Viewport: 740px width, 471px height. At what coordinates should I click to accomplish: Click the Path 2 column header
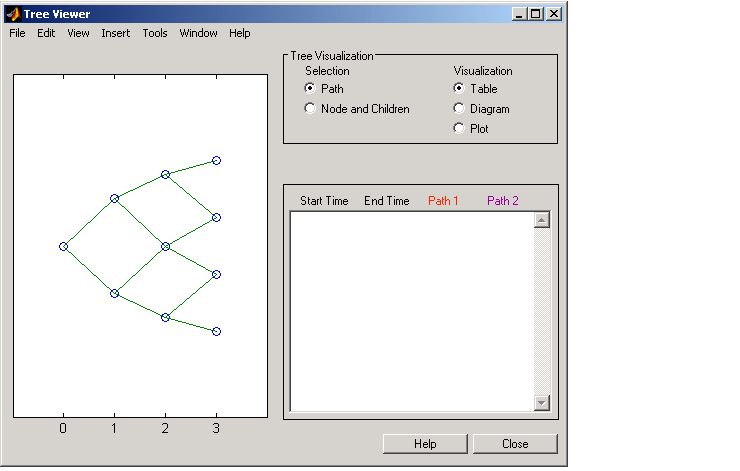[503, 201]
